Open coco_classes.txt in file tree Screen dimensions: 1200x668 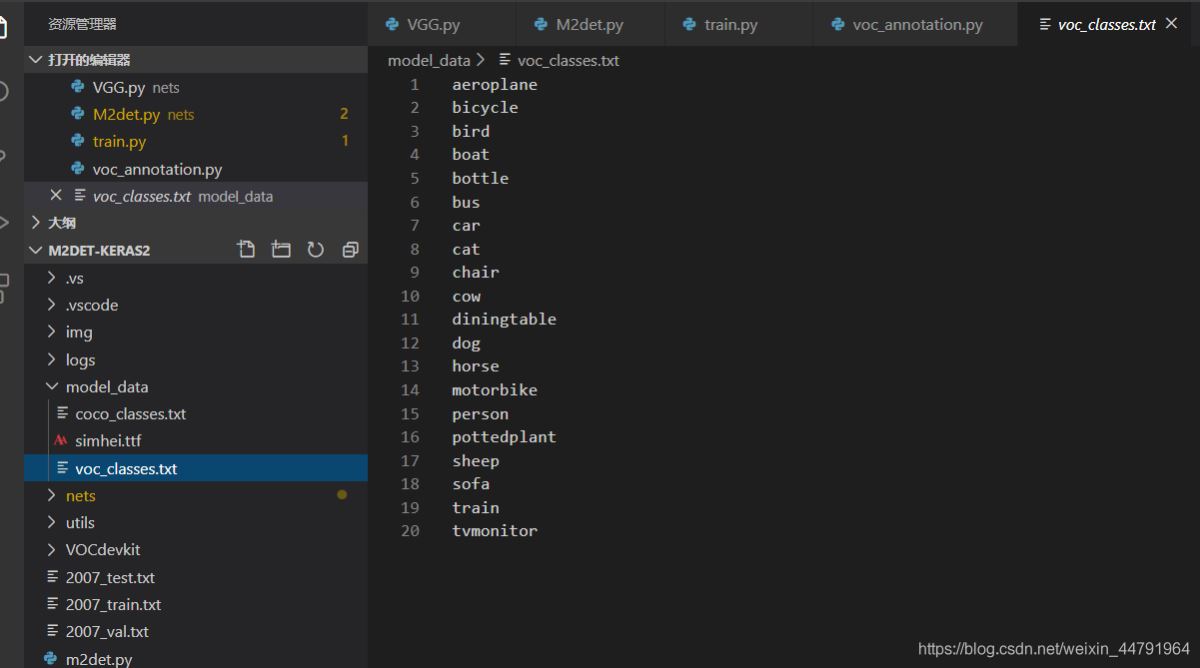point(130,414)
